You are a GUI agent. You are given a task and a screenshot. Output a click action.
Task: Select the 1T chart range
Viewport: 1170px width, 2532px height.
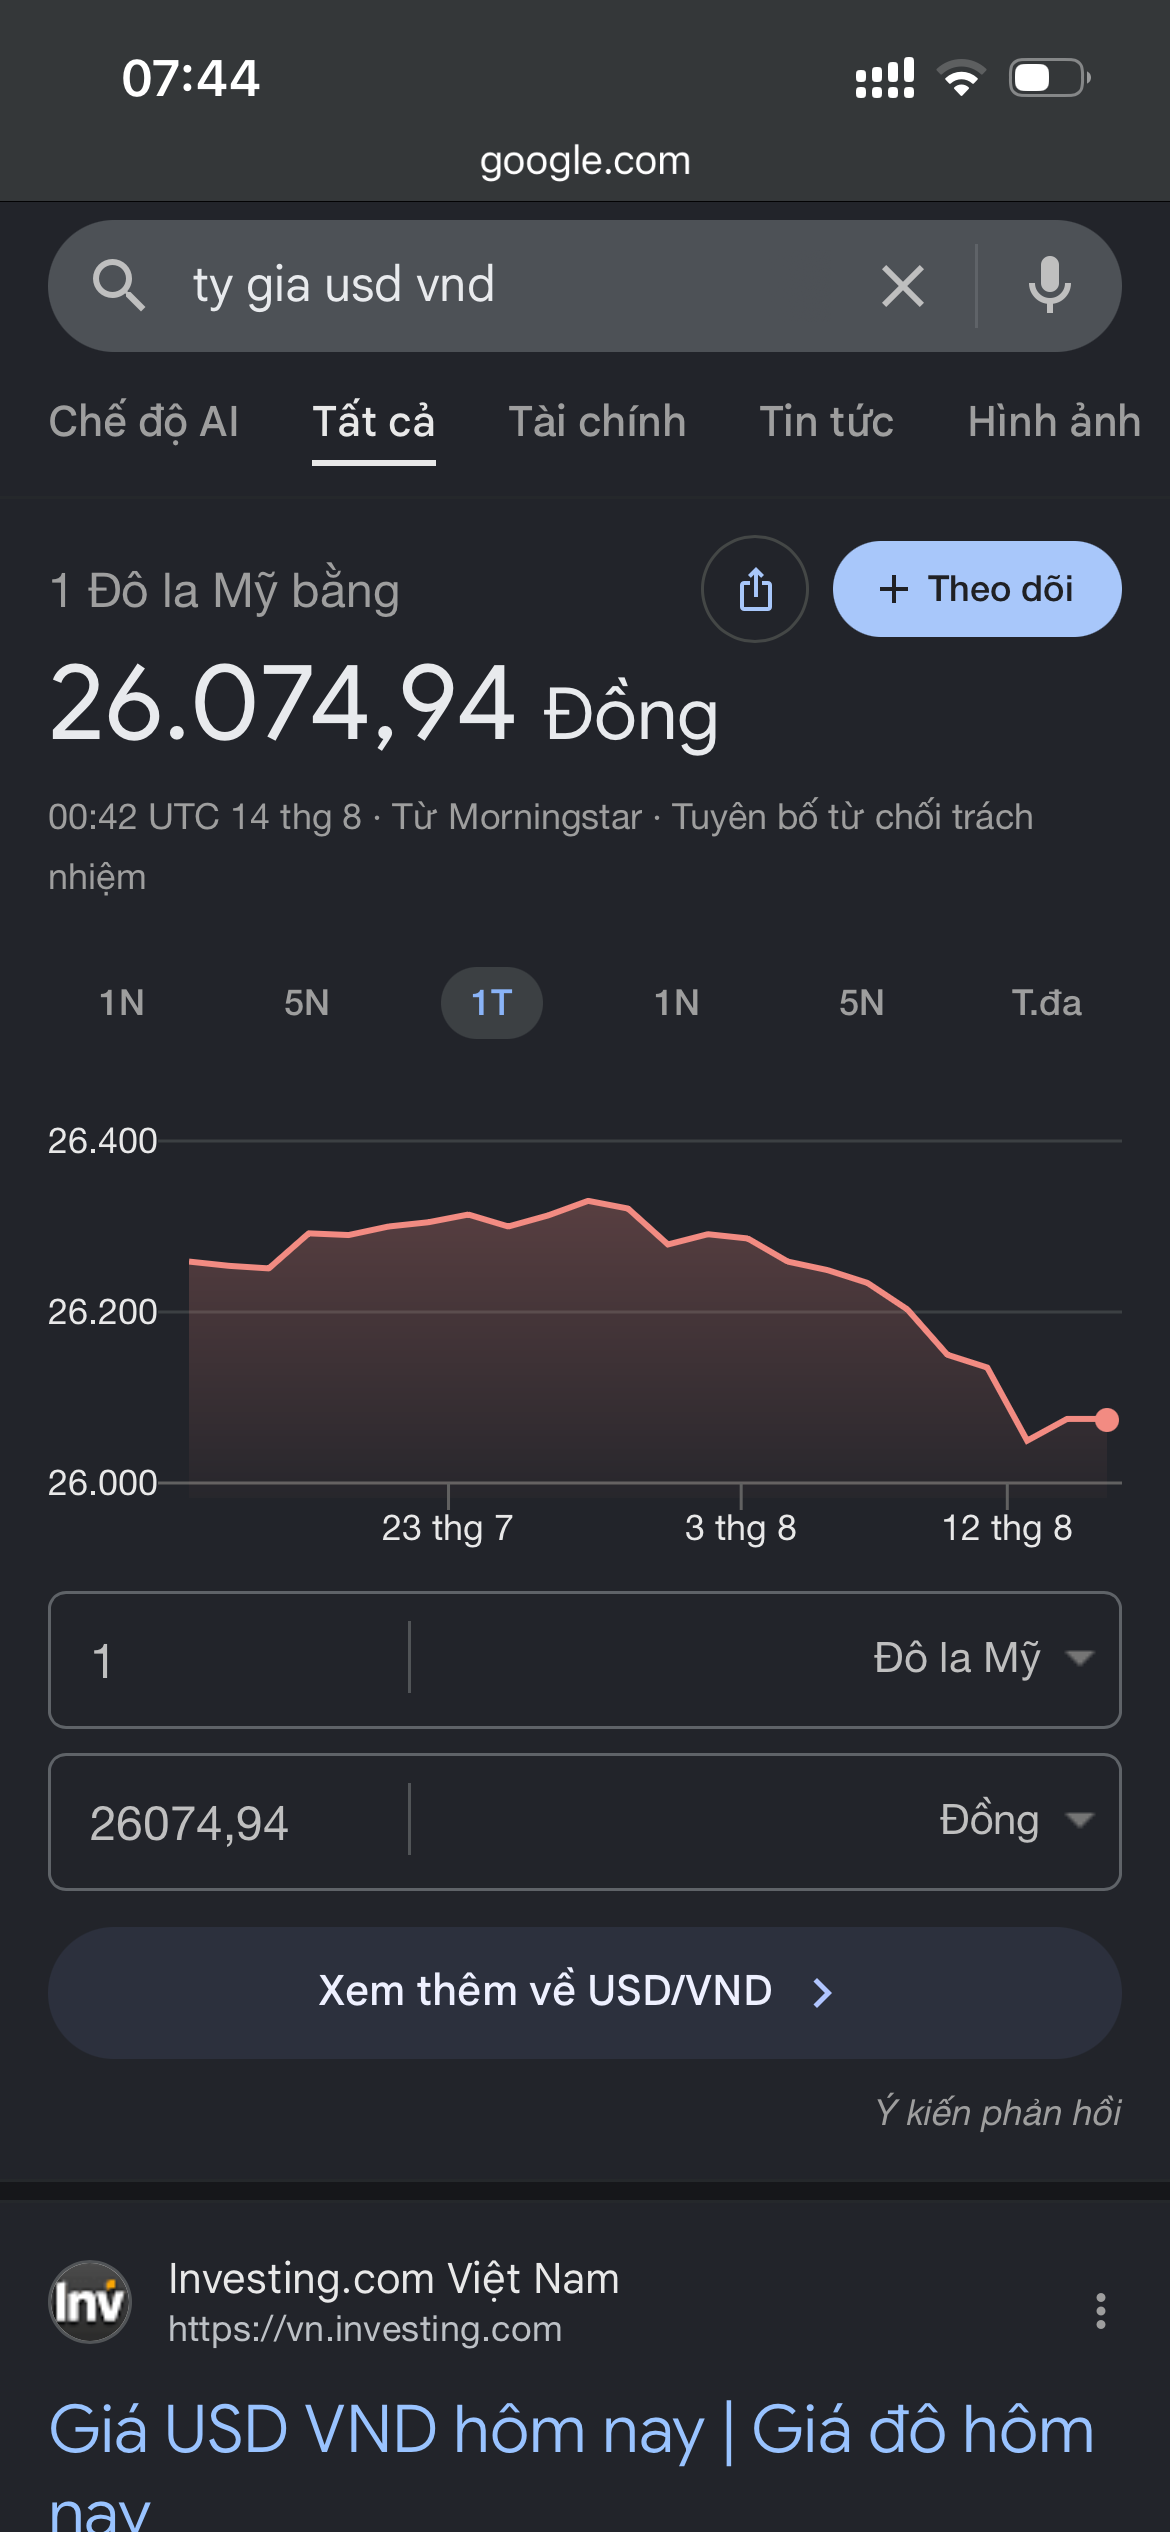coord(492,1003)
